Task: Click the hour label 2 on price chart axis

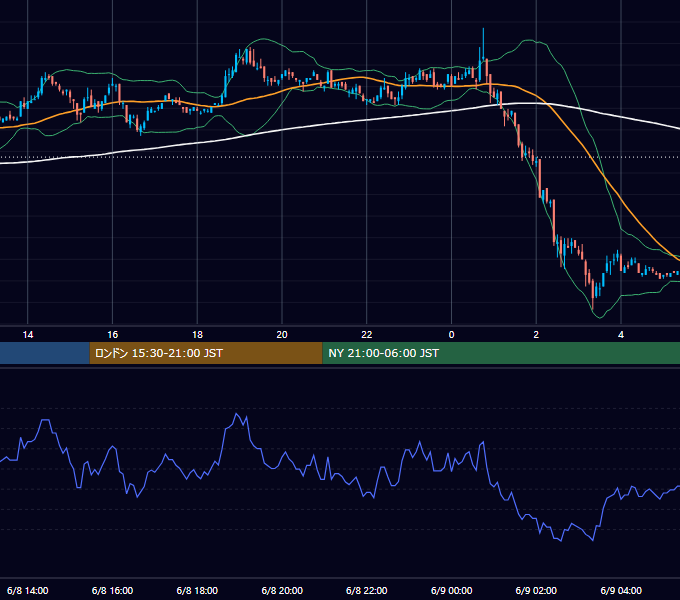Action: pyautogui.click(x=536, y=335)
